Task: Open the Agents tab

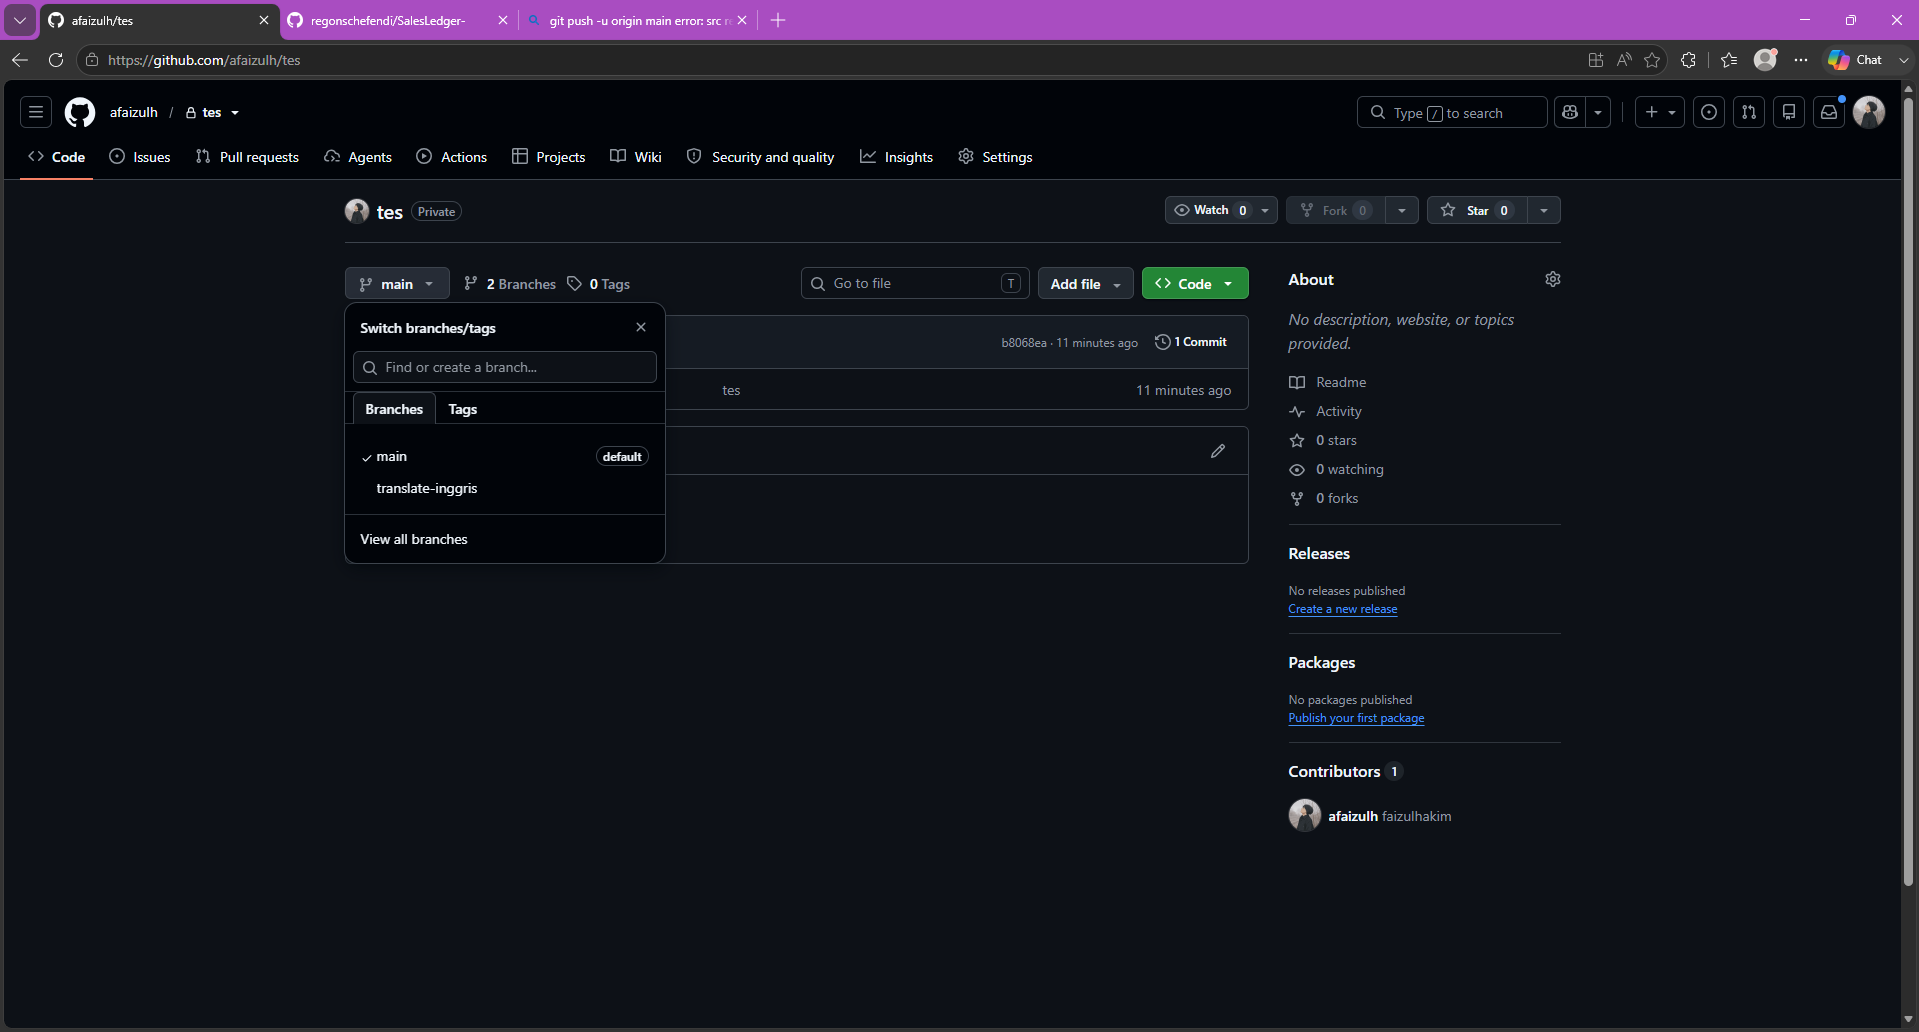Action: (x=358, y=157)
